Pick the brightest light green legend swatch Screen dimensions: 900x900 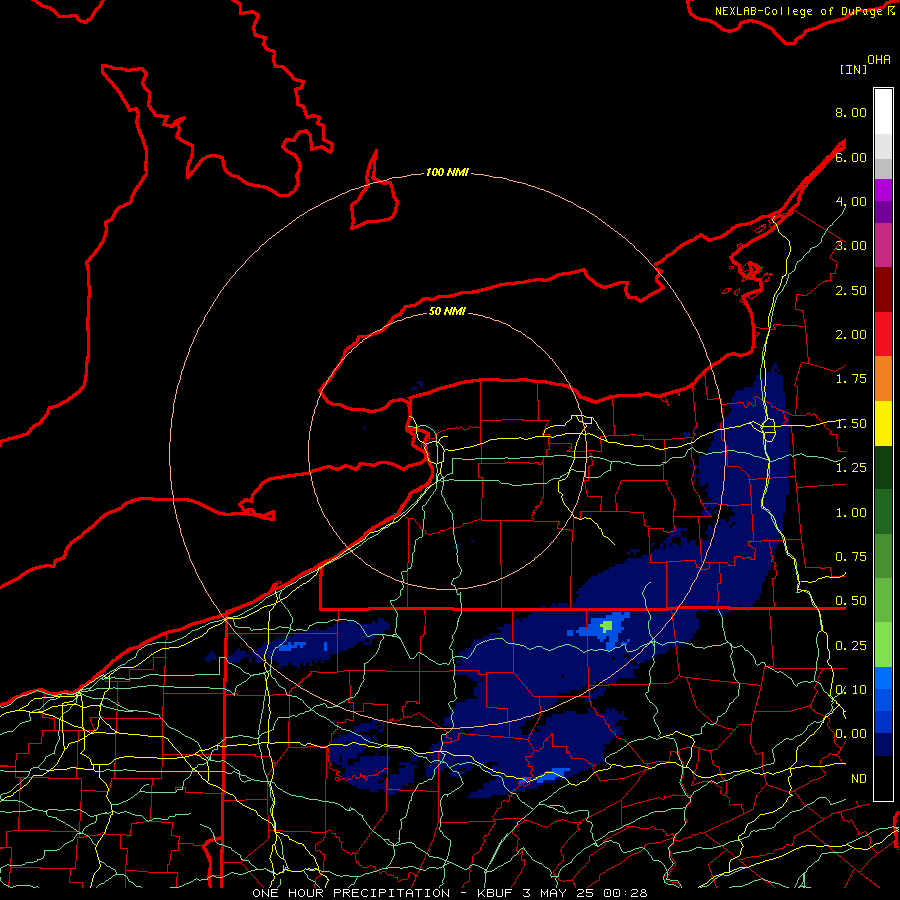pyautogui.click(x=883, y=645)
